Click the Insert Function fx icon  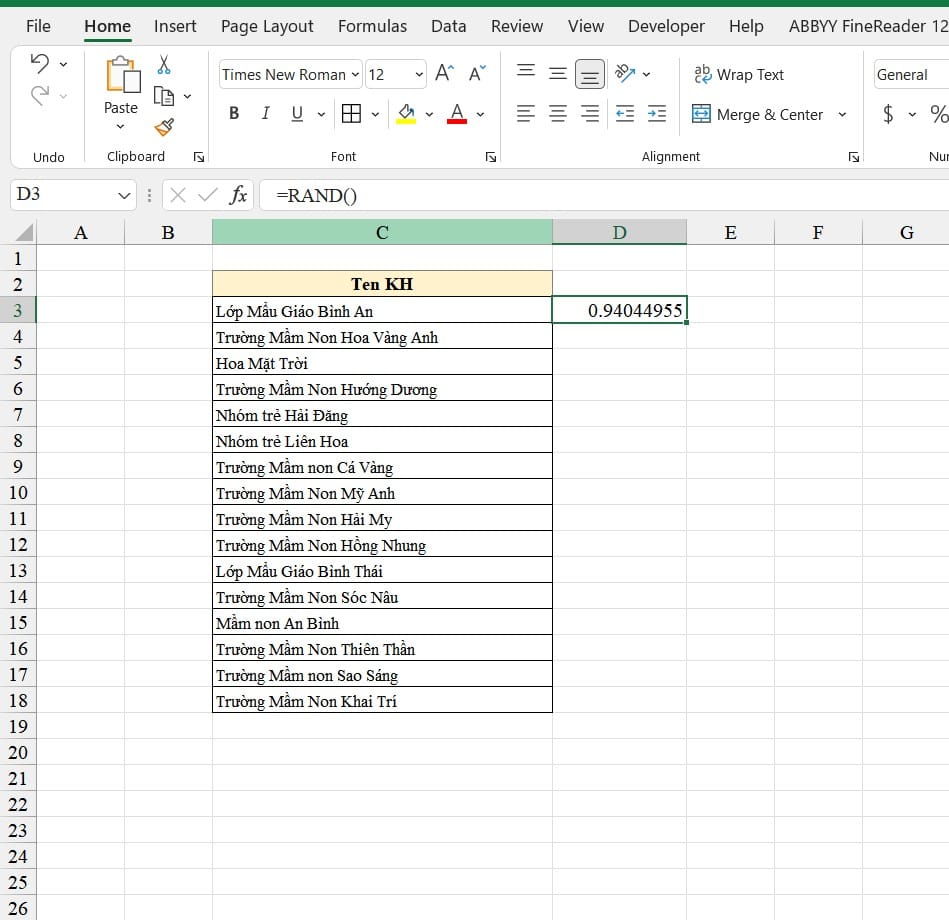point(238,195)
